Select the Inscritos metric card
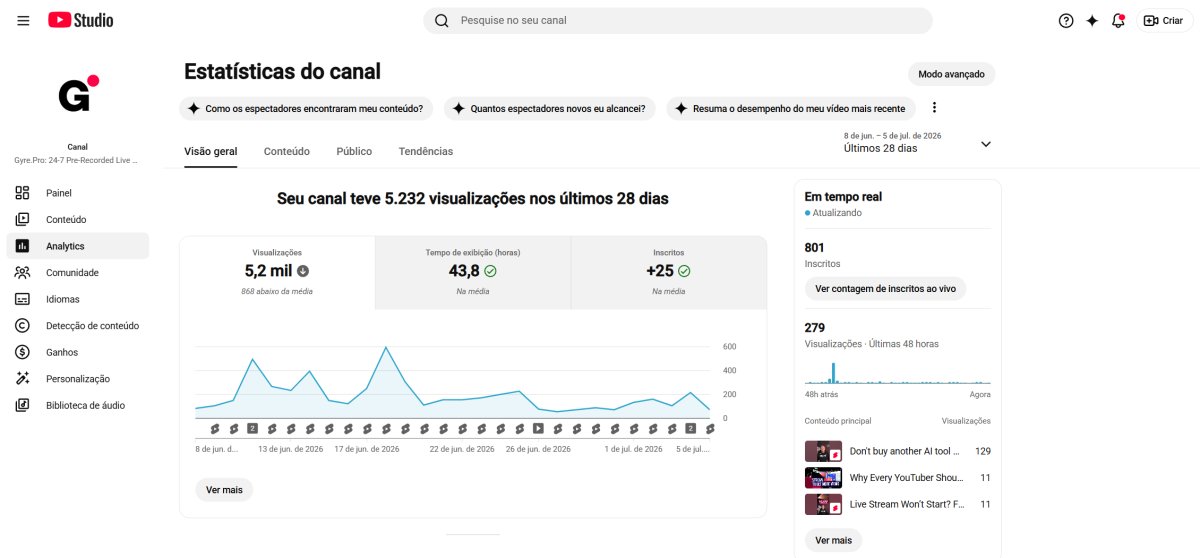The image size is (1200, 558). click(668, 272)
